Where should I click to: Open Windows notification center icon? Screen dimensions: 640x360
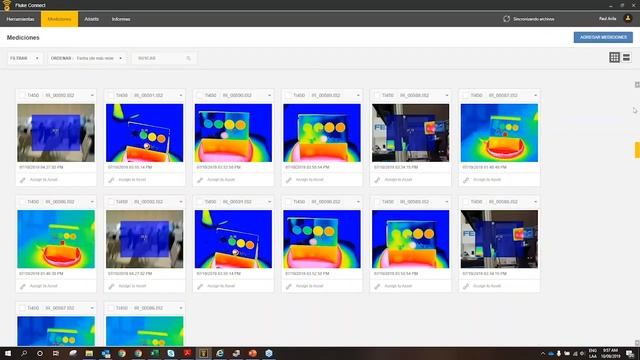[630, 353]
